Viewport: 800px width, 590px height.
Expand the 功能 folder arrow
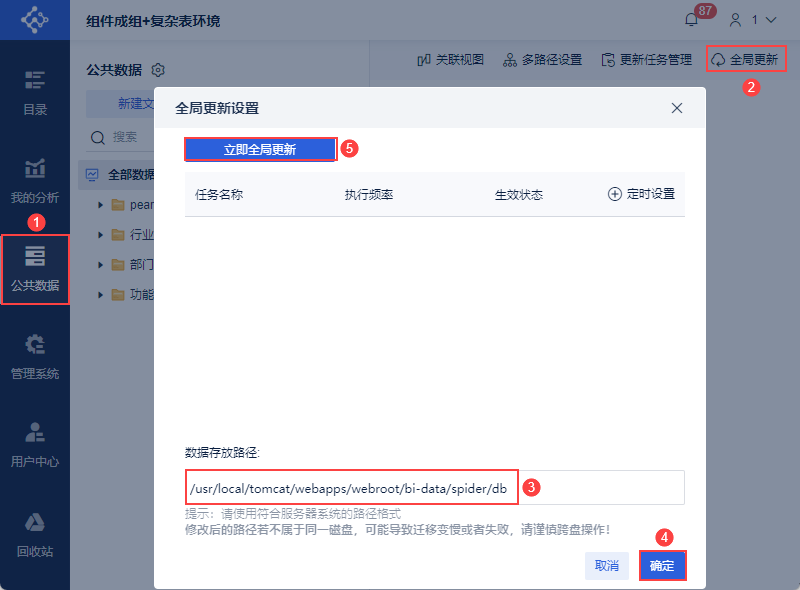pyautogui.click(x=101, y=294)
